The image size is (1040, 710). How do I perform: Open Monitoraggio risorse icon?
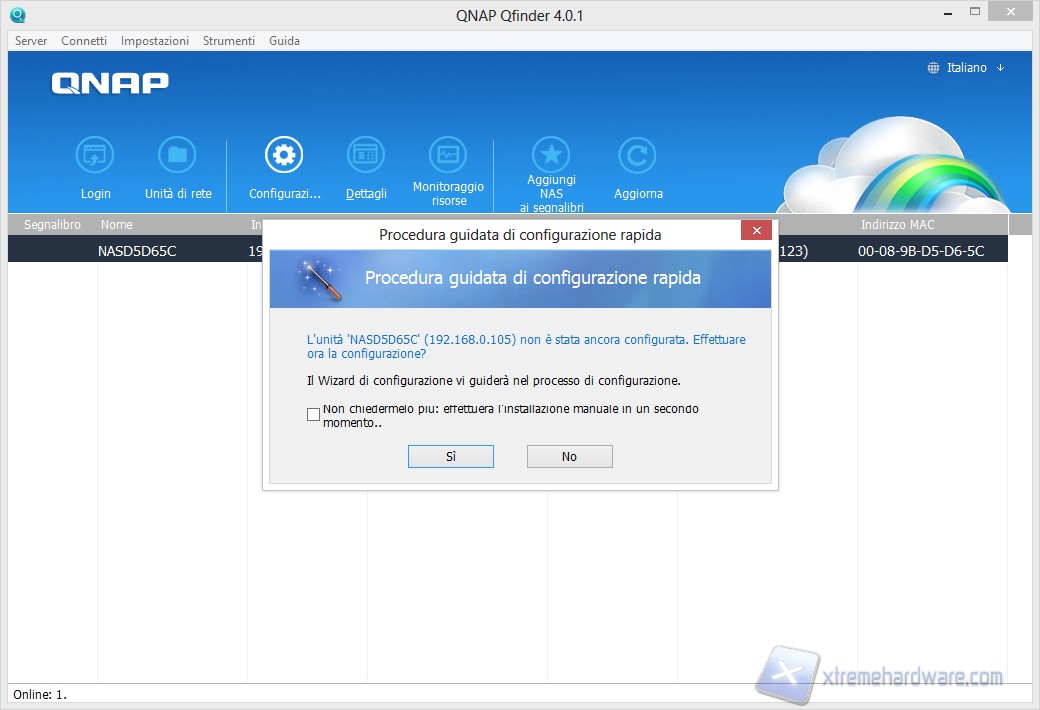[x=448, y=156]
